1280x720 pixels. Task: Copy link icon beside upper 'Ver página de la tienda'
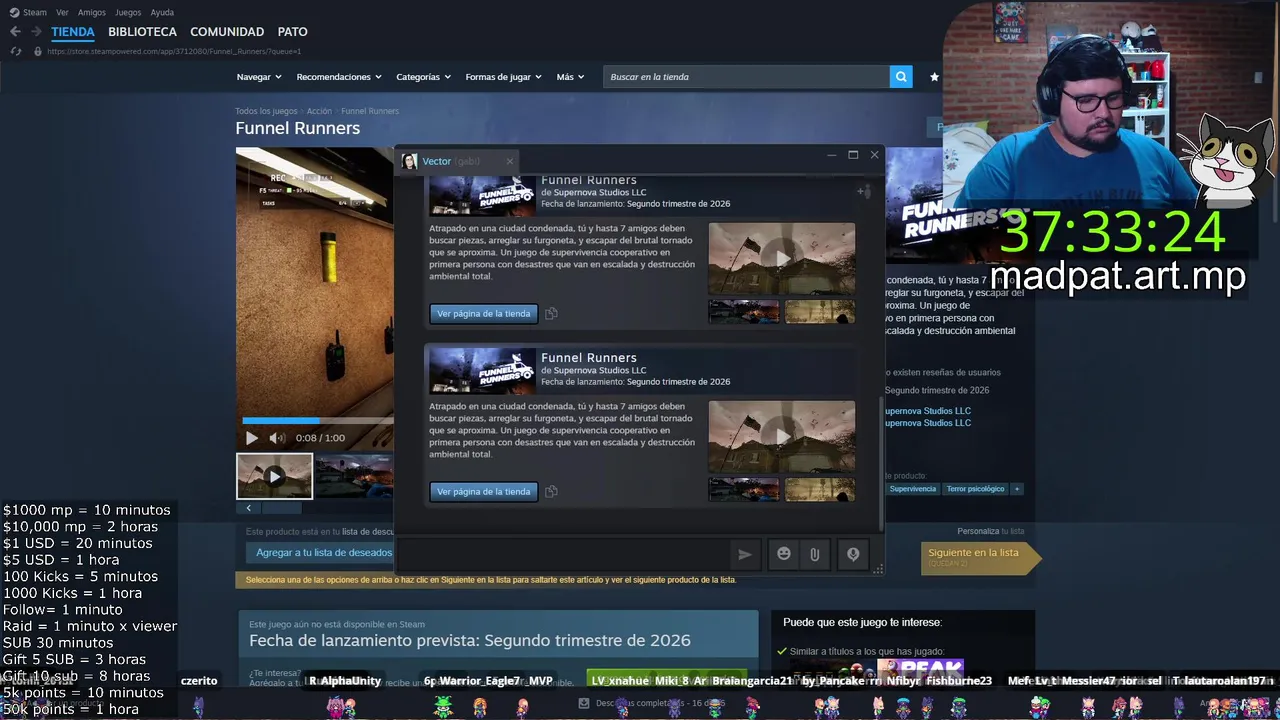point(551,313)
